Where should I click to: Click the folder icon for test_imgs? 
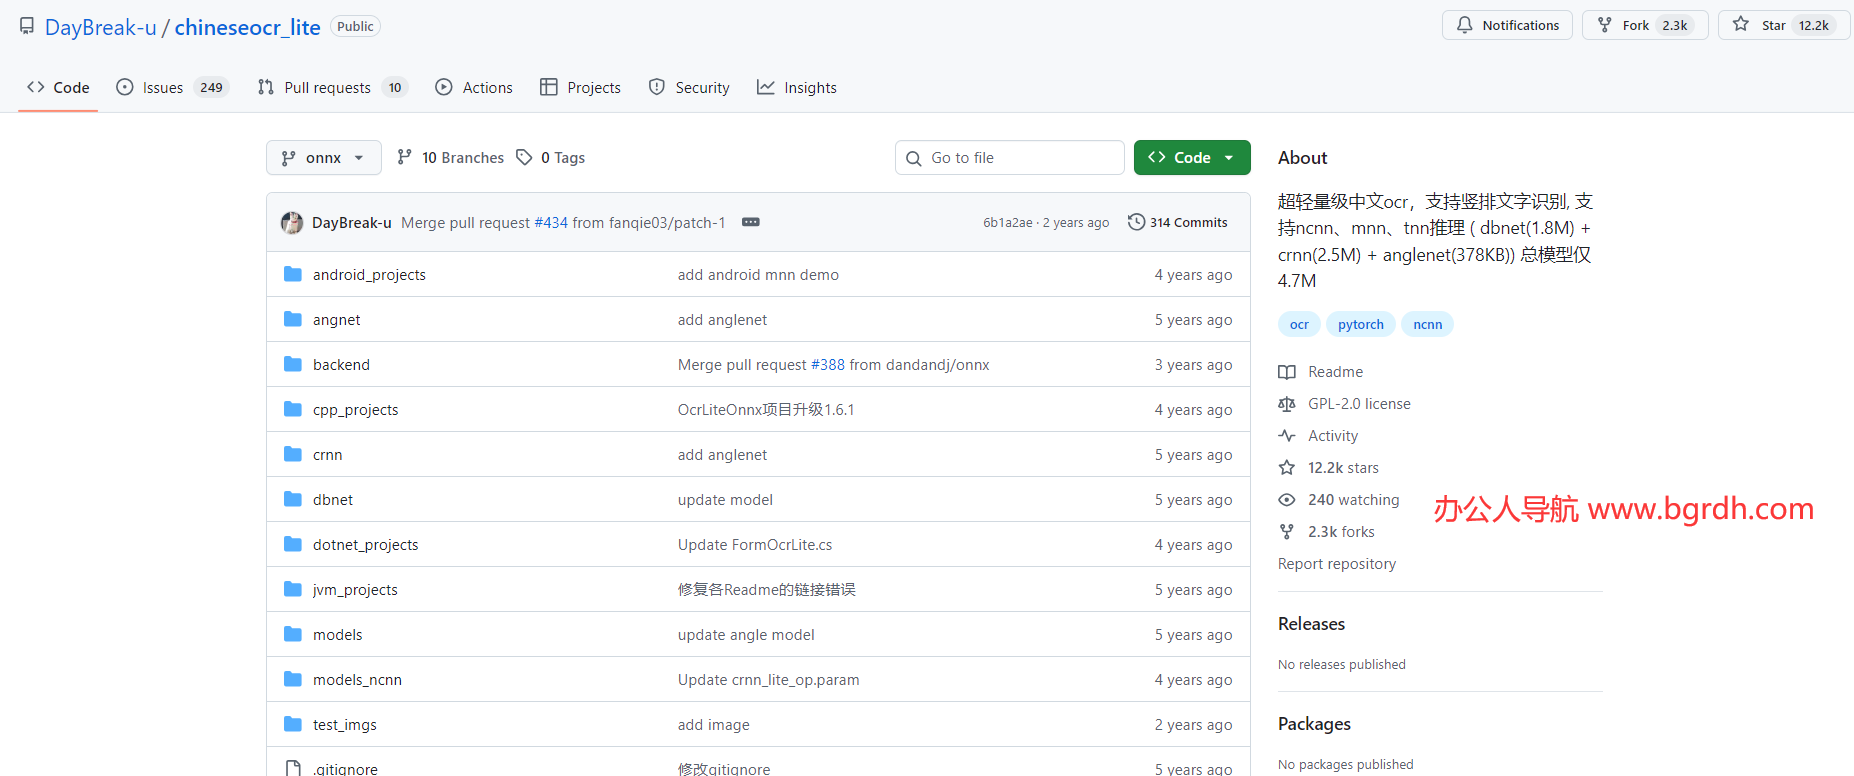point(293,724)
